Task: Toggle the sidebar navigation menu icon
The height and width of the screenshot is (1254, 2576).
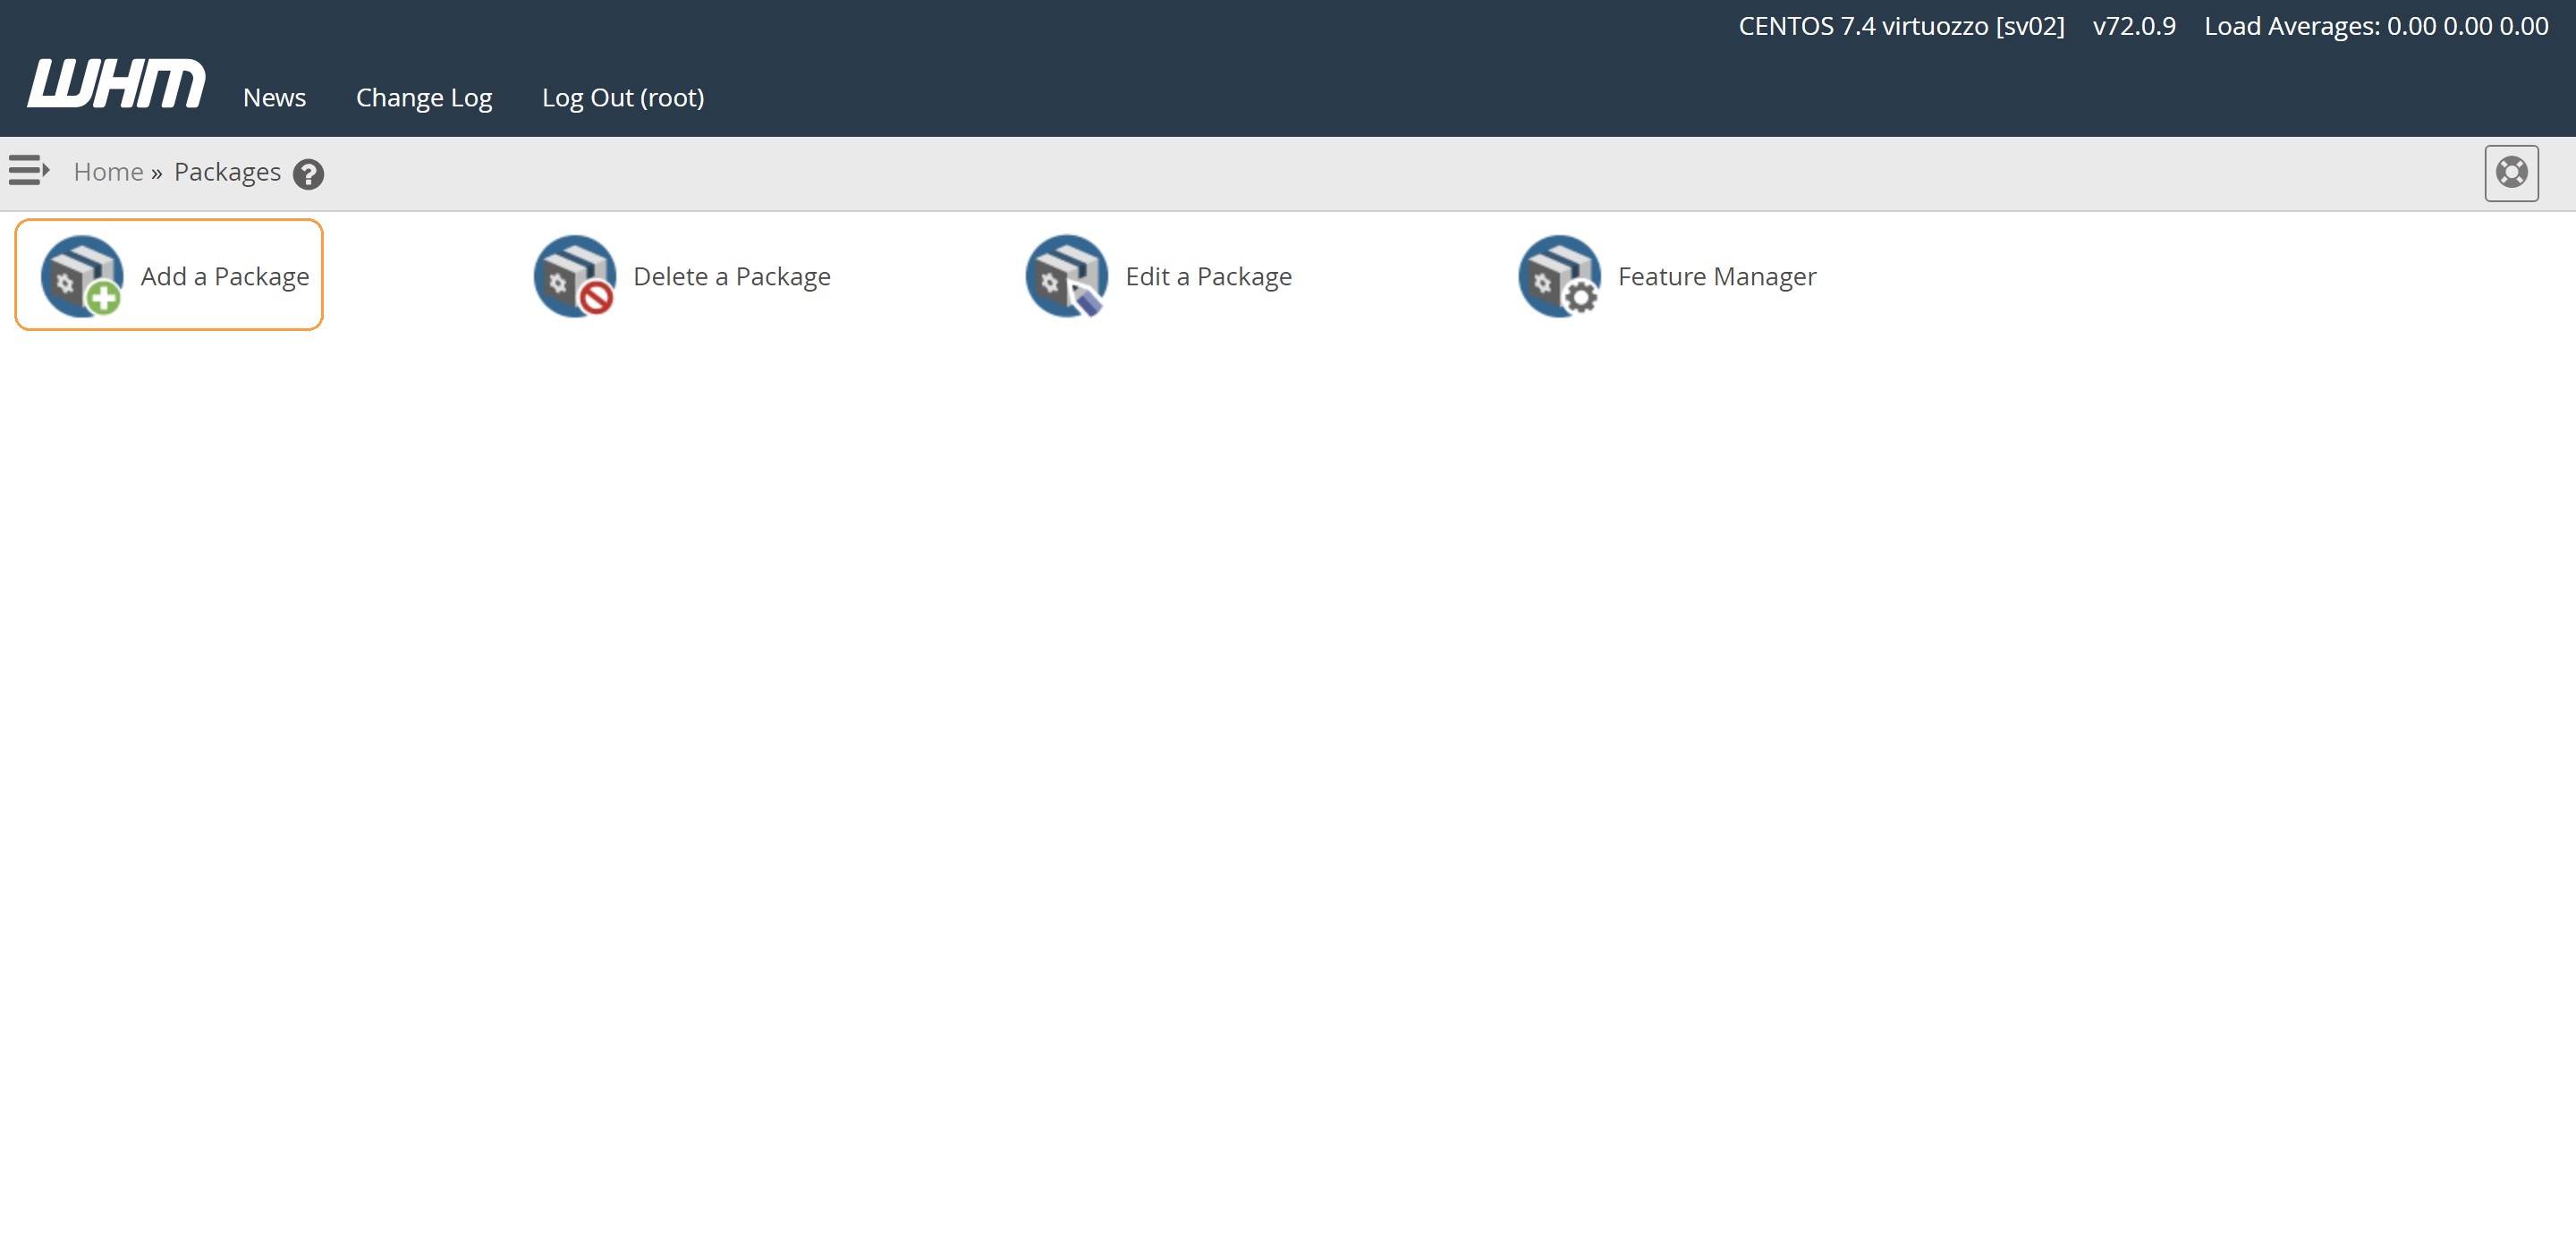Action: click(x=29, y=170)
